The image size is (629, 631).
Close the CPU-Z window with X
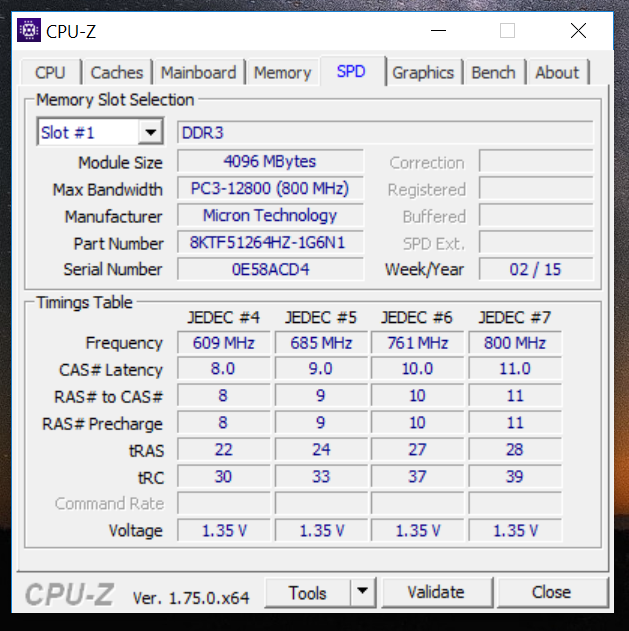tap(578, 31)
